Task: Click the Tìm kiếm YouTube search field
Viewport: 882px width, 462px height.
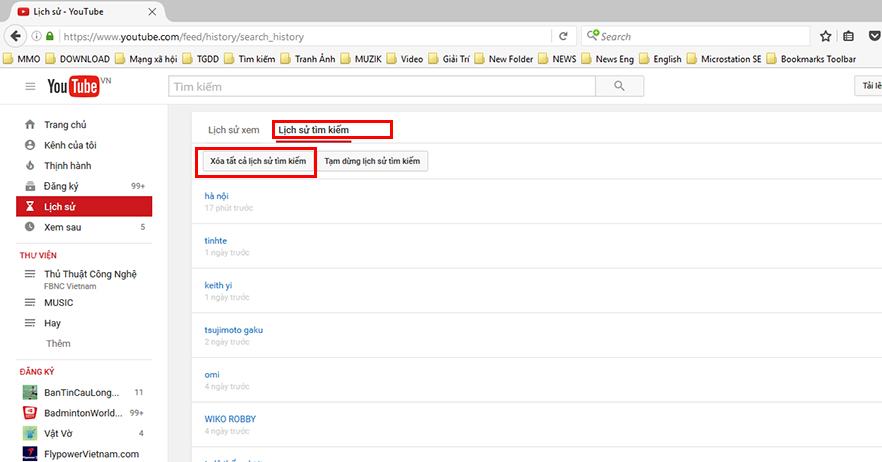Action: pos(381,86)
